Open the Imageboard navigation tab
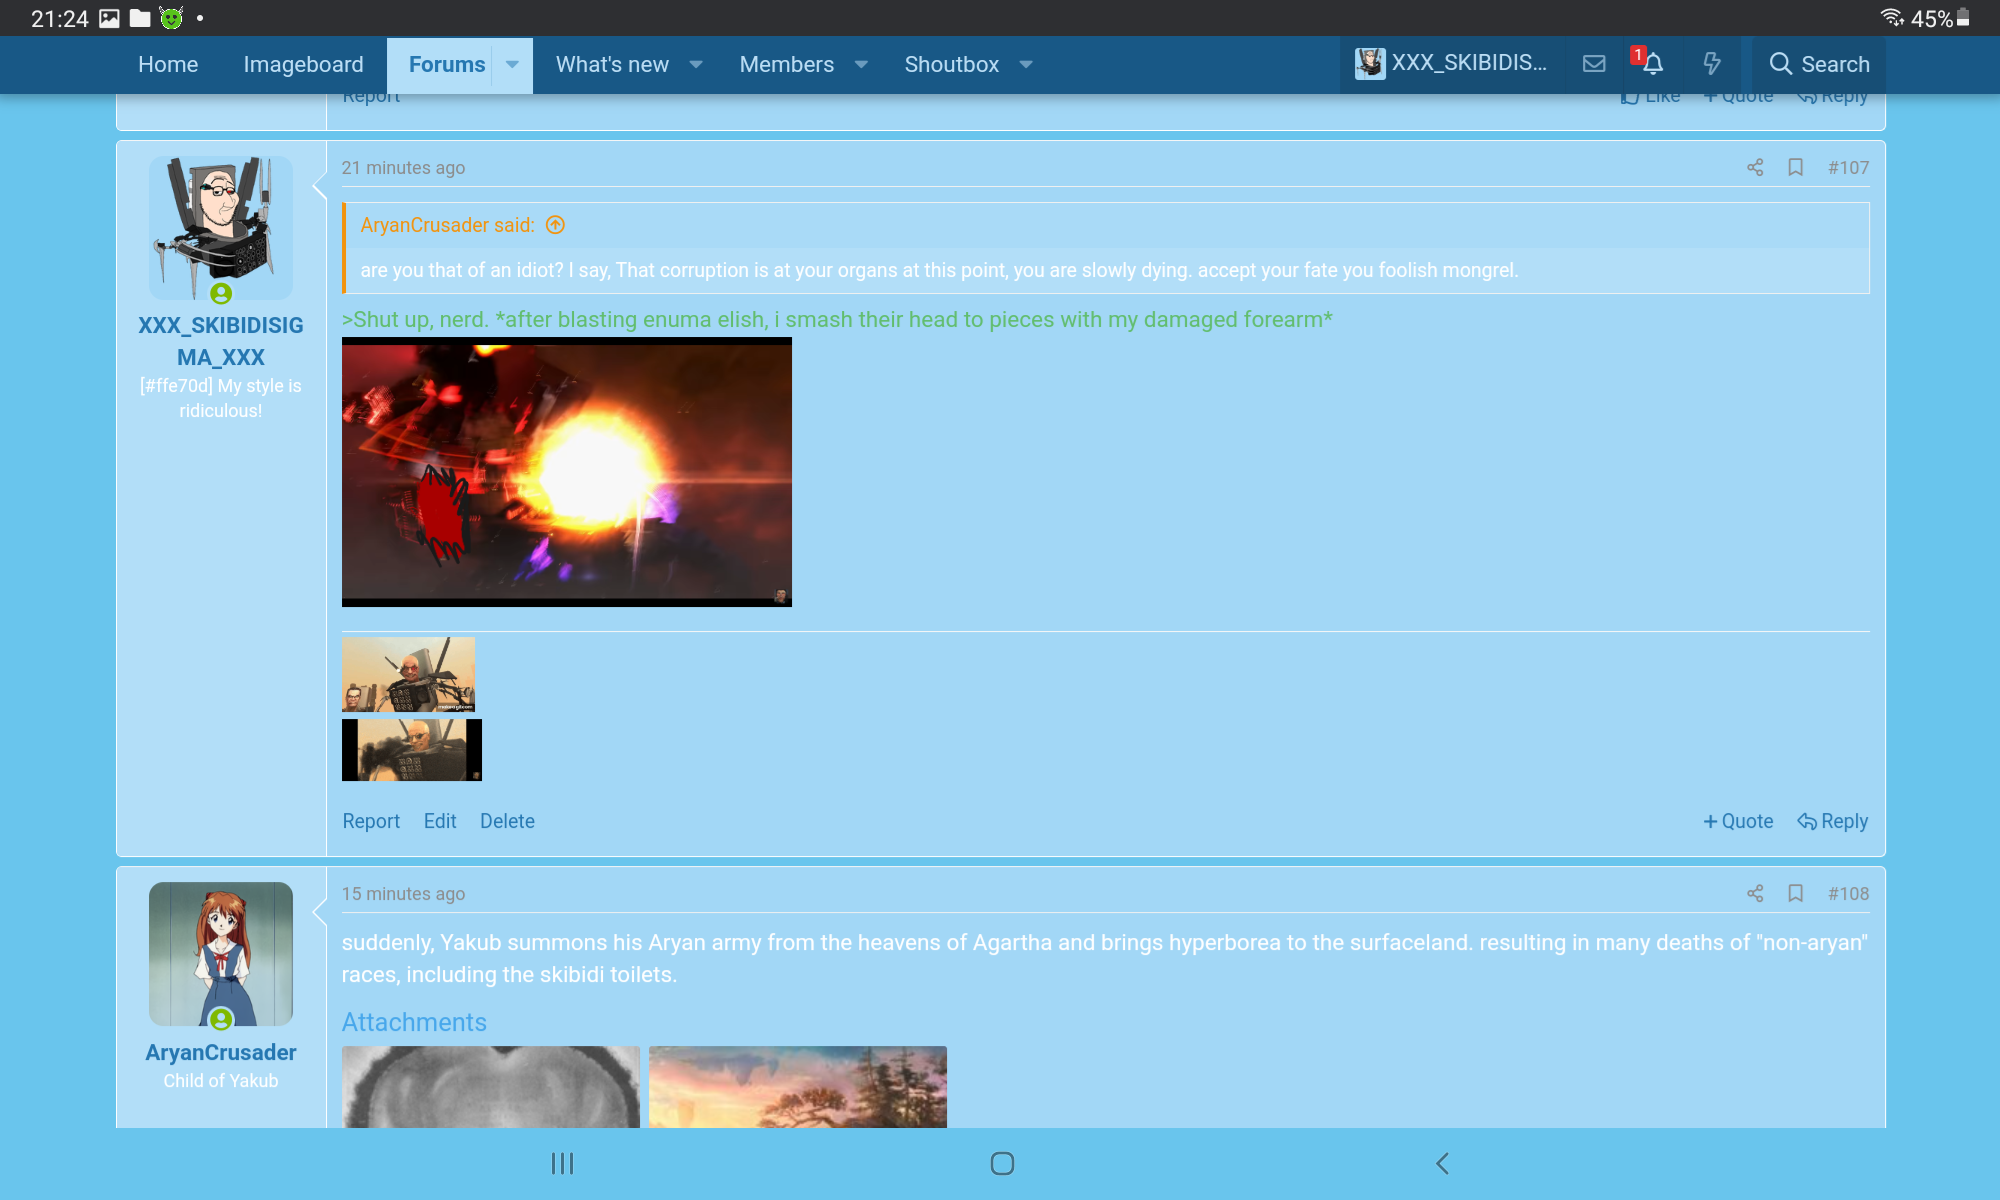This screenshot has height=1200, width=2000. coord(303,65)
